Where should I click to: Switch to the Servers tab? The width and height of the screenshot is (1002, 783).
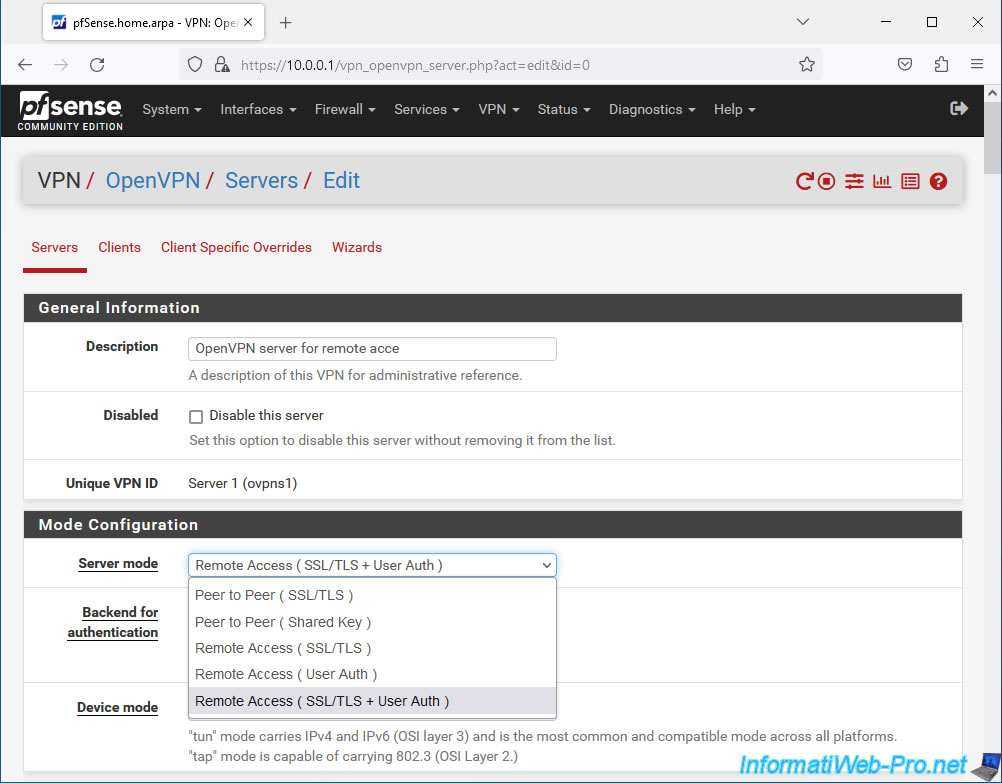54,247
